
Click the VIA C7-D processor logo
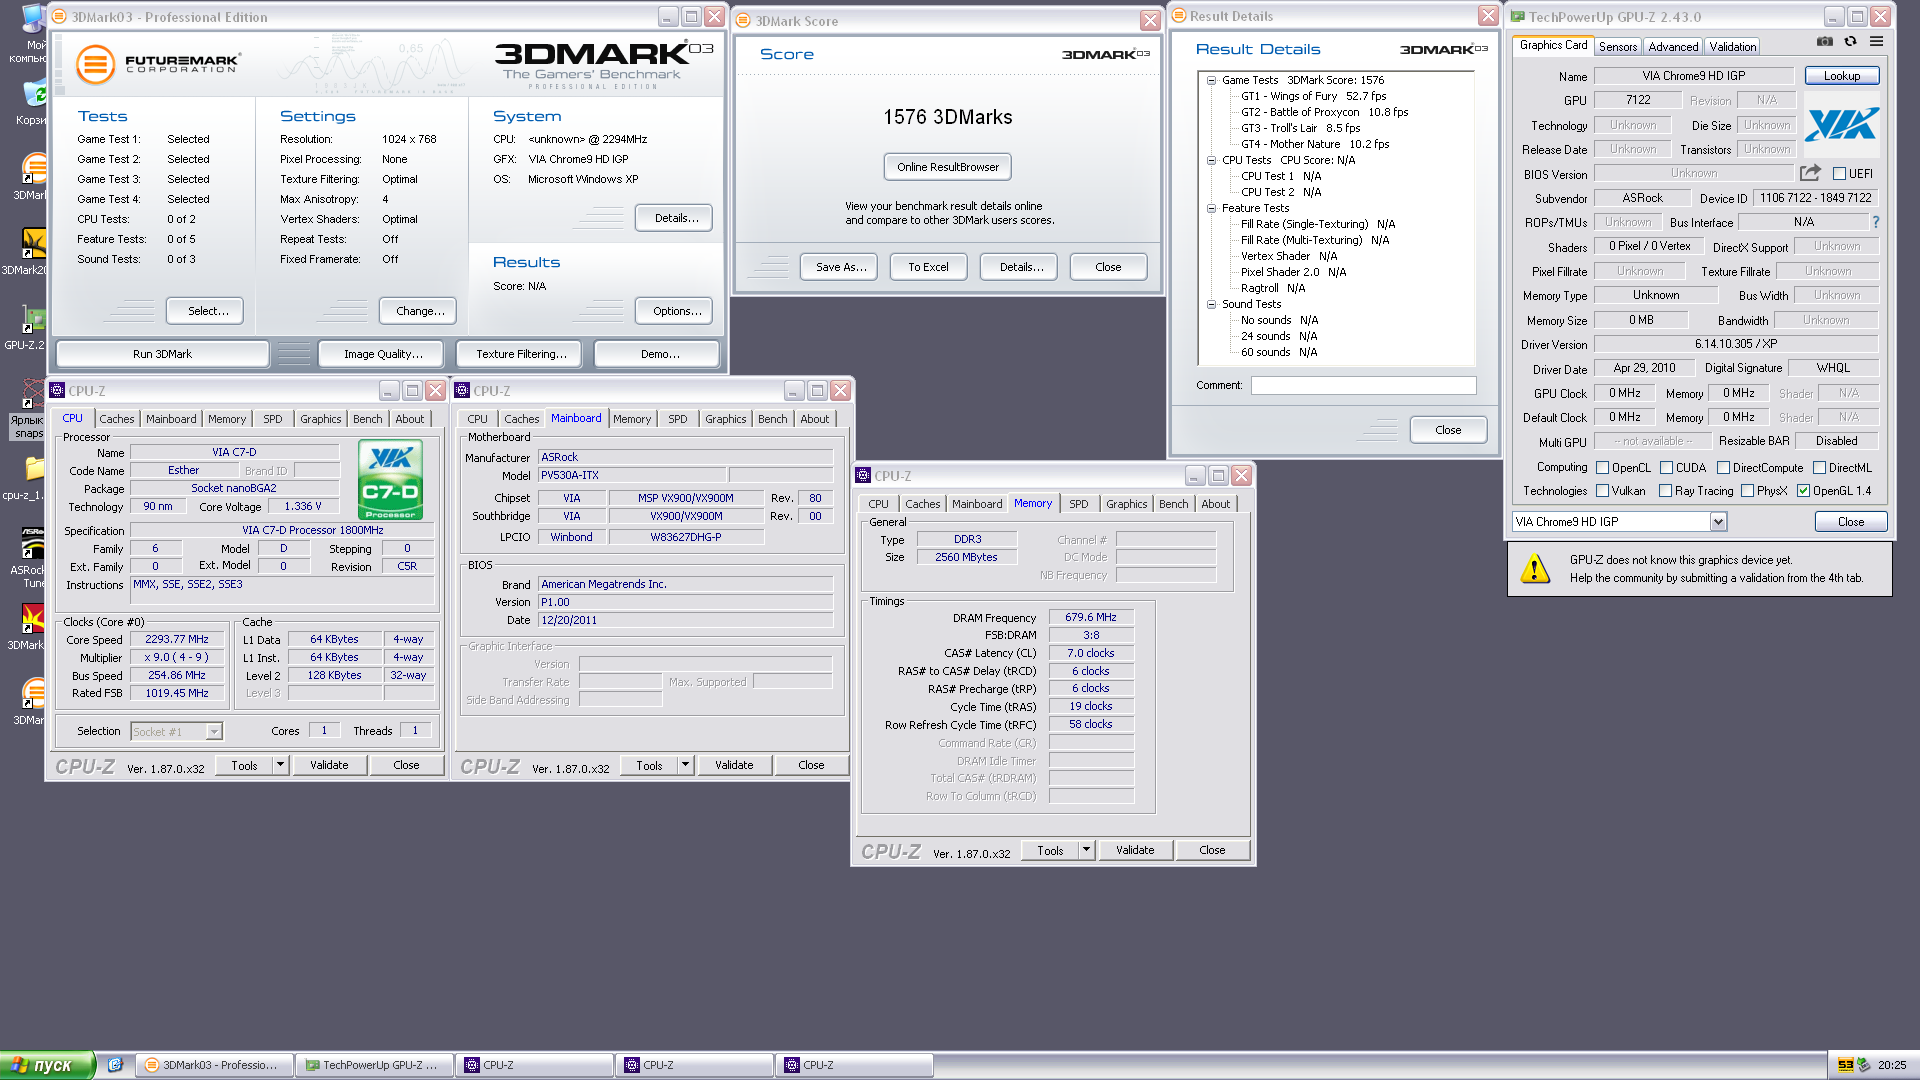click(390, 479)
